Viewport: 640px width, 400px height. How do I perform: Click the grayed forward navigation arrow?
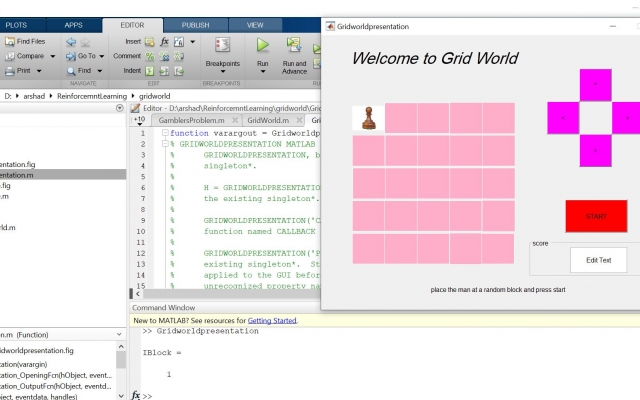pos(85,41)
